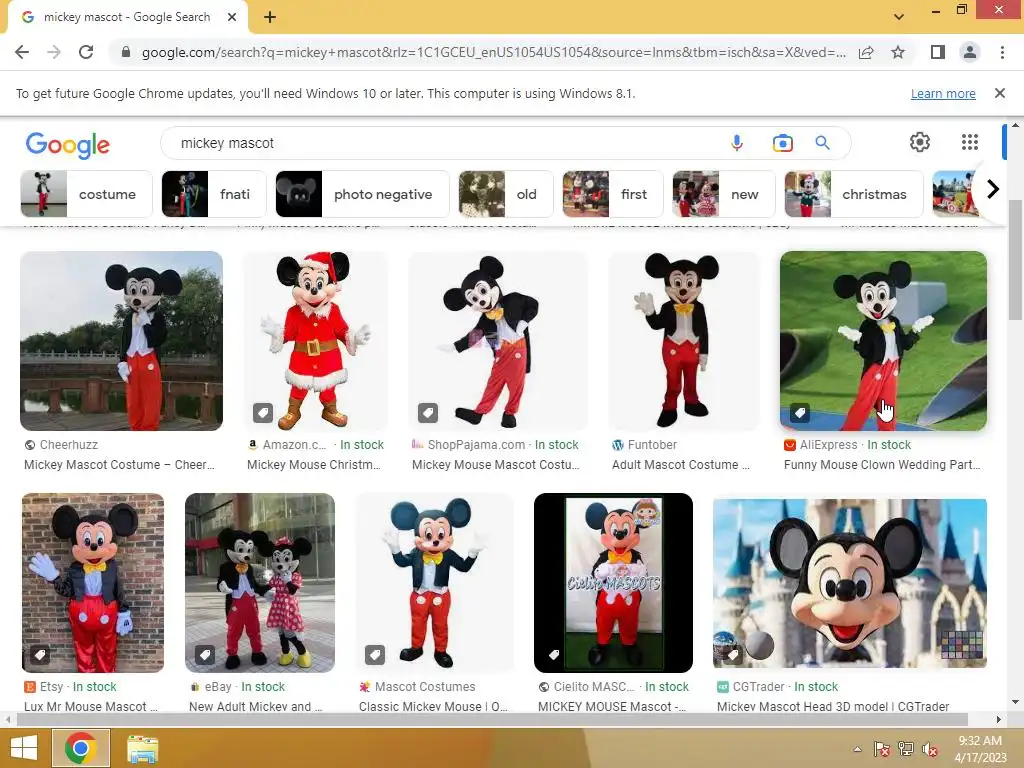The width and height of the screenshot is (1024, 768).
Task: Open the AliExpress Funny Mouse image
Action: pos(883,341)
